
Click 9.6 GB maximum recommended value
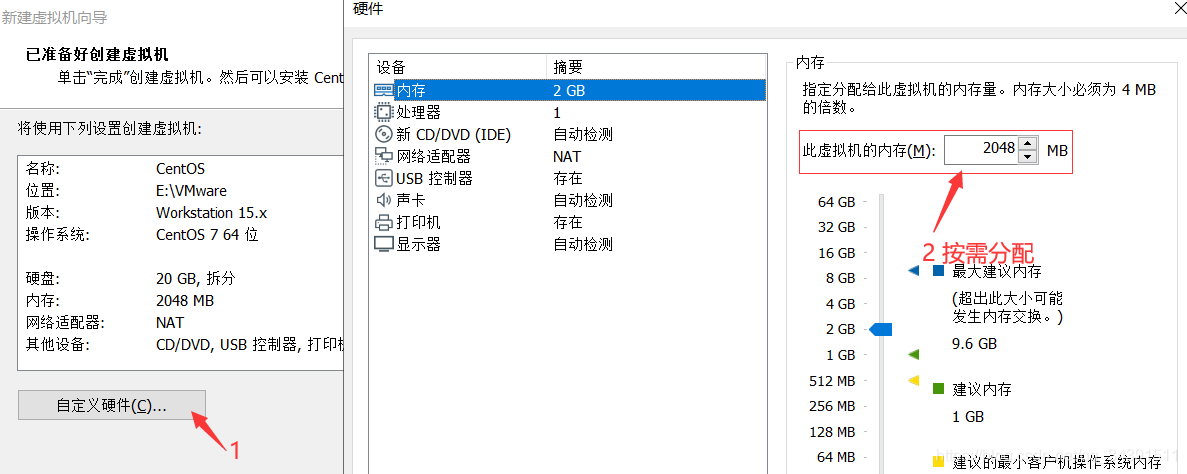pos(974,344)
